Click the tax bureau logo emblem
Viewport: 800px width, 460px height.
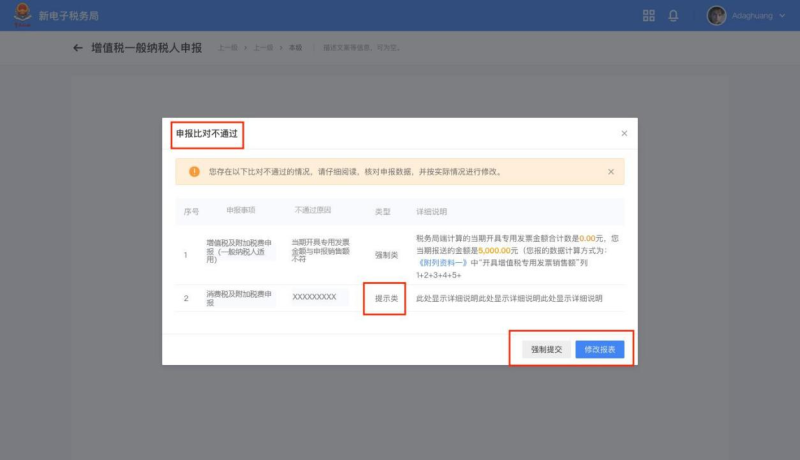click(x=19, y=17)
